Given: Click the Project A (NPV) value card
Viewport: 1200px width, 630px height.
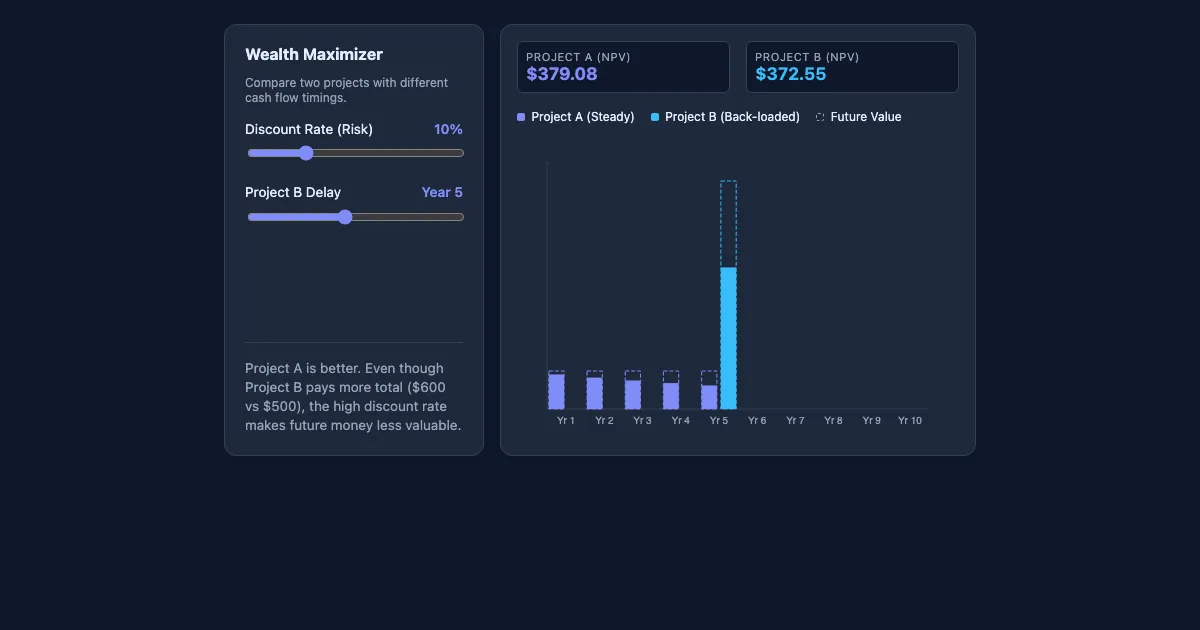Looking at the screenshot, I should click(x=623, y=67).
